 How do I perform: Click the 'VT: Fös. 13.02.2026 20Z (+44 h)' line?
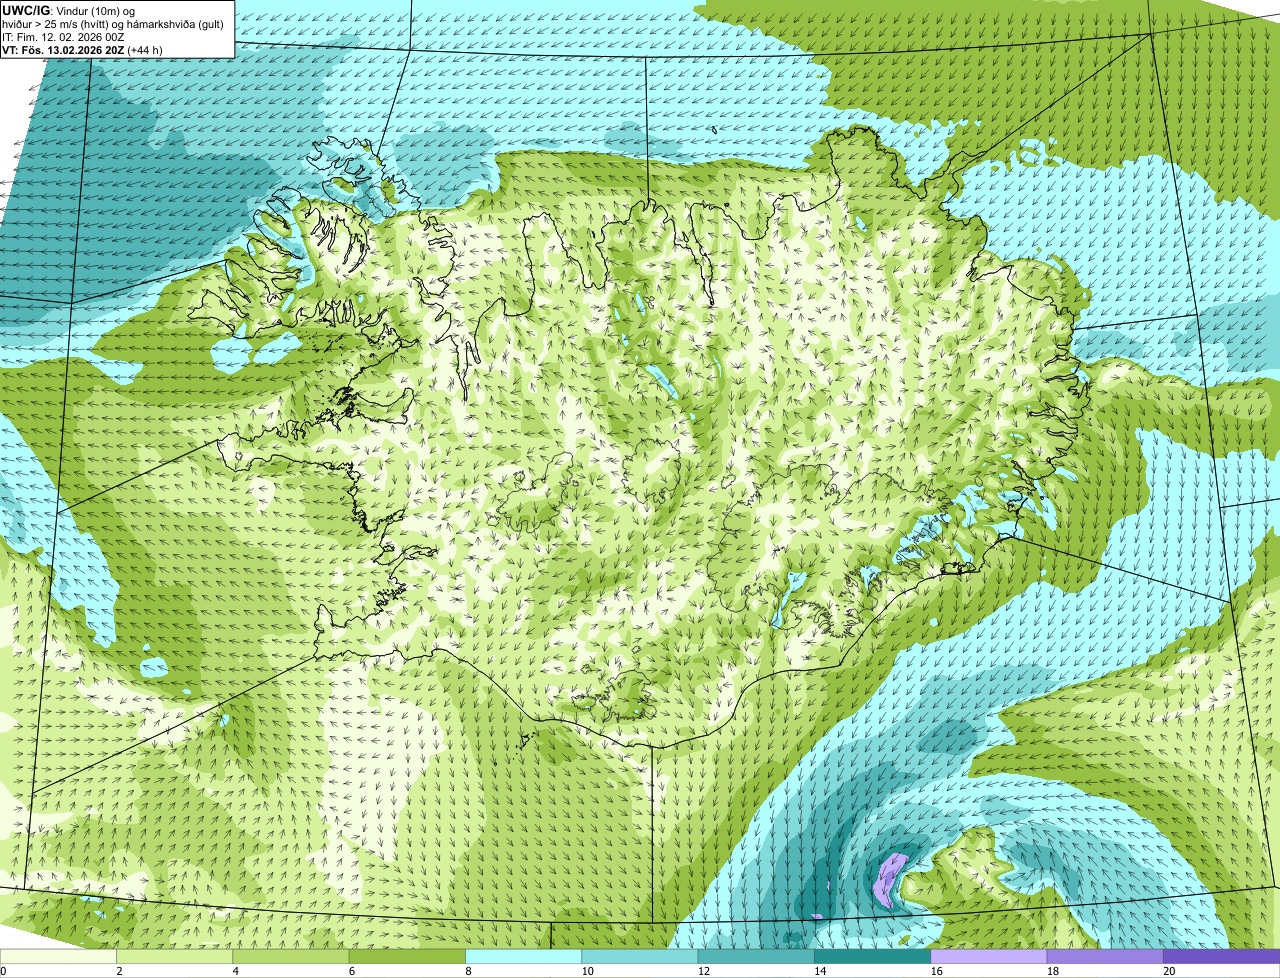[82, 50]
